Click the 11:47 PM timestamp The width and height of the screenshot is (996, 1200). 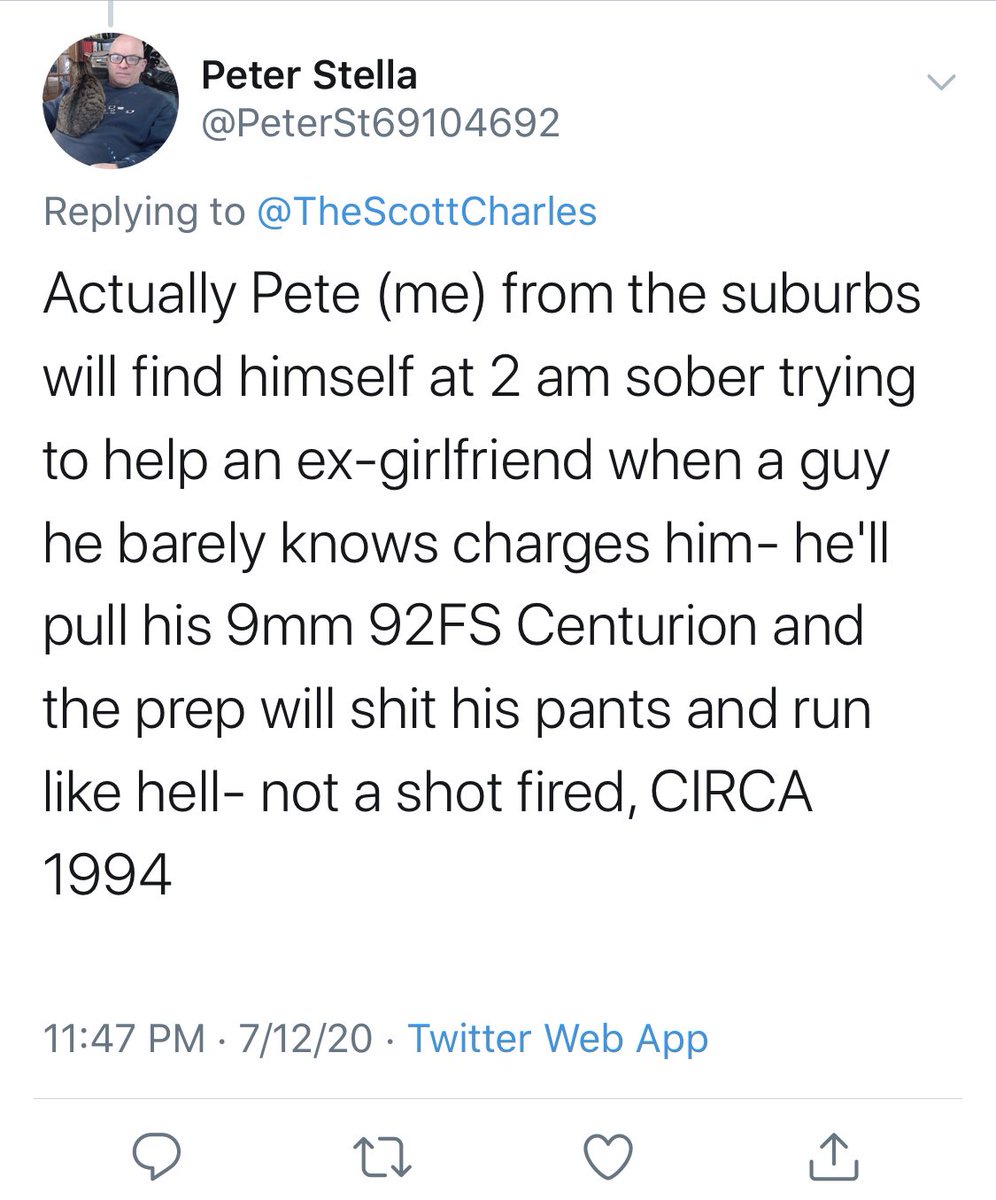point(116,1039)
